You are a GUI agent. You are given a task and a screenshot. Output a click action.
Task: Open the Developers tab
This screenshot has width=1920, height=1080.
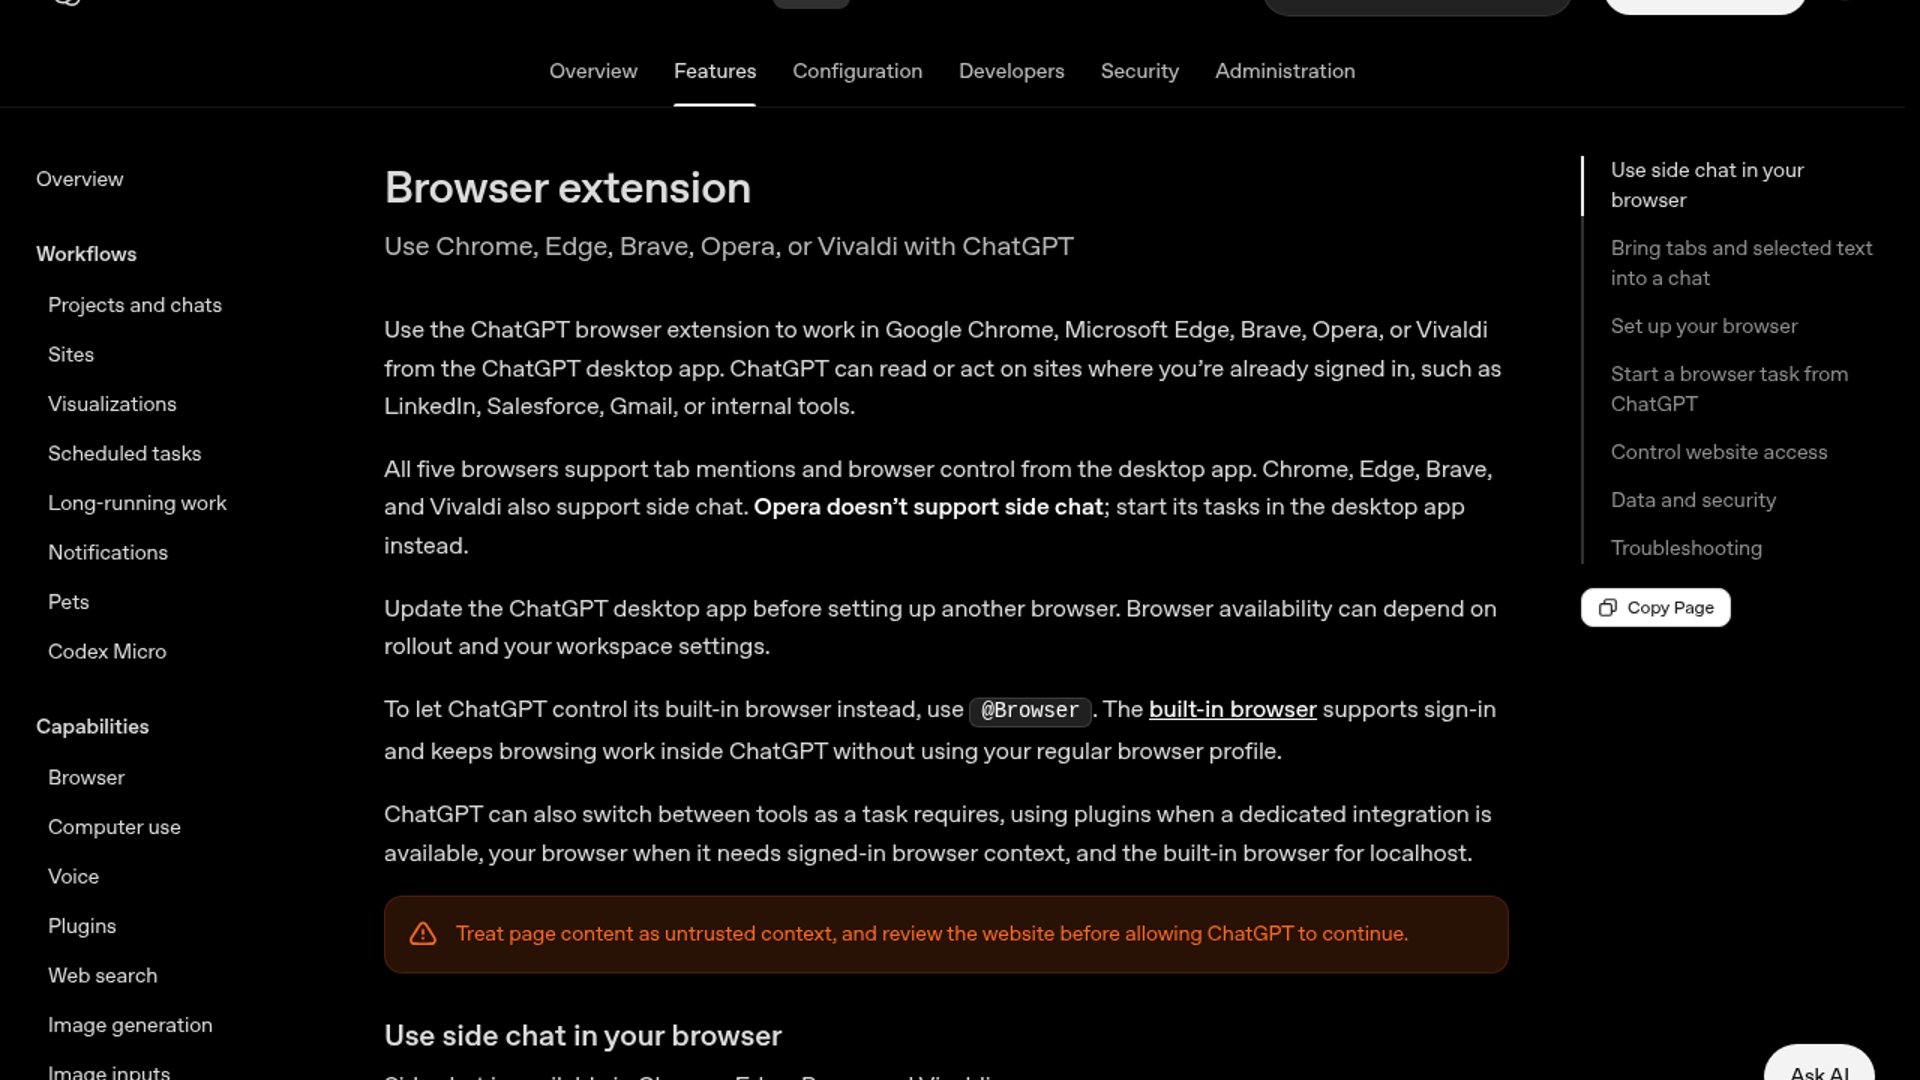click(x=1012, y=71)
